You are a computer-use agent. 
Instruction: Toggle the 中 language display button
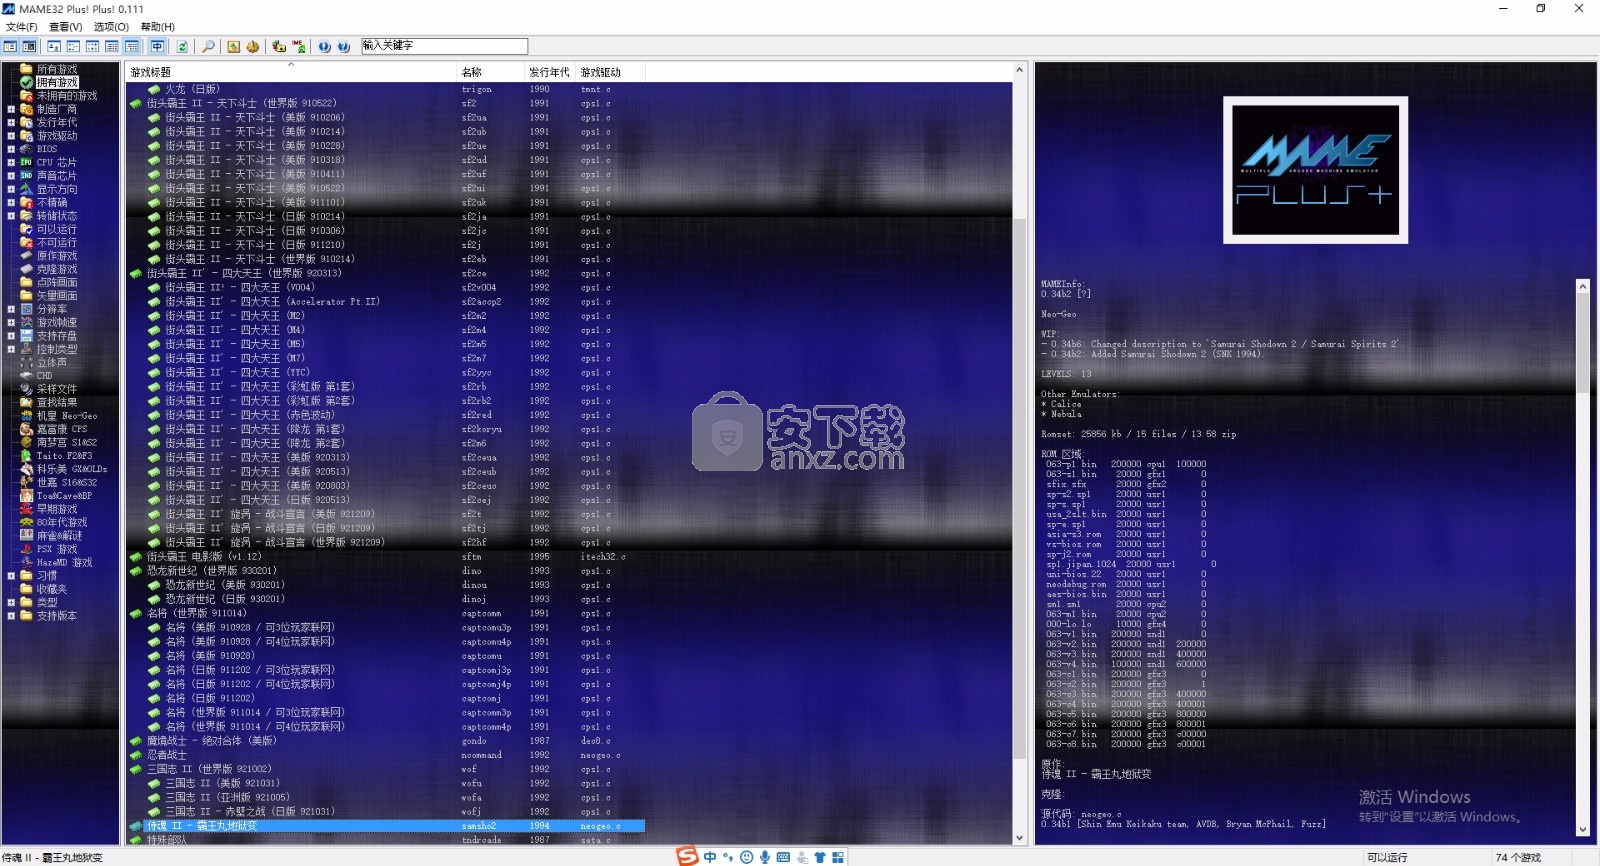click(x=158, y=46)
